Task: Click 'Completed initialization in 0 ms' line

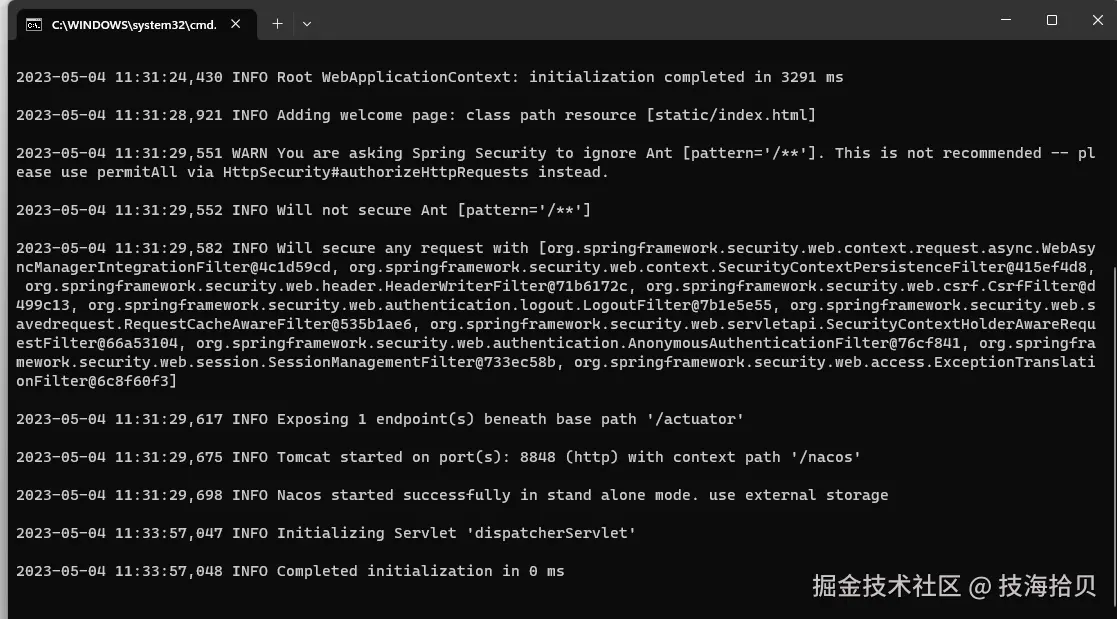Action: tap(420, 571)
